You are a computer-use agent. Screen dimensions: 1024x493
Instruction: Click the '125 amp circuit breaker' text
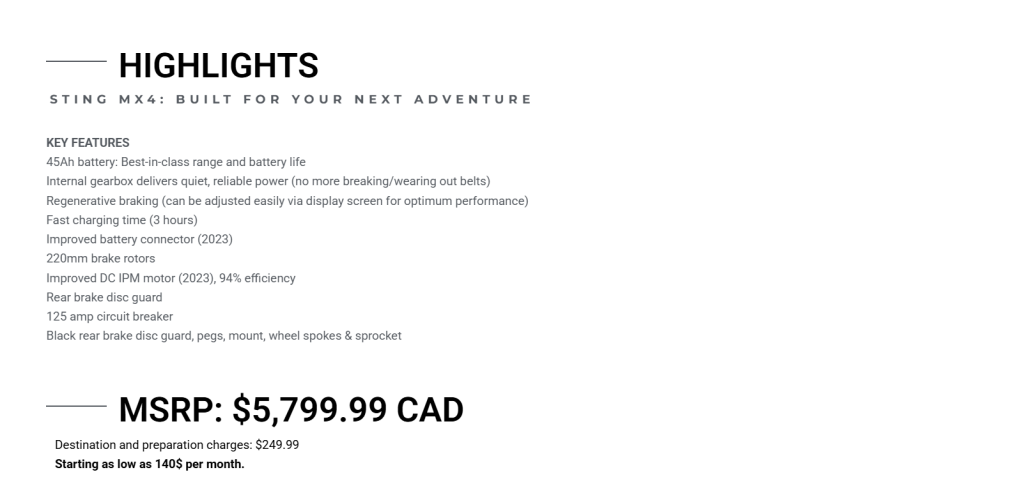[110, 316]
